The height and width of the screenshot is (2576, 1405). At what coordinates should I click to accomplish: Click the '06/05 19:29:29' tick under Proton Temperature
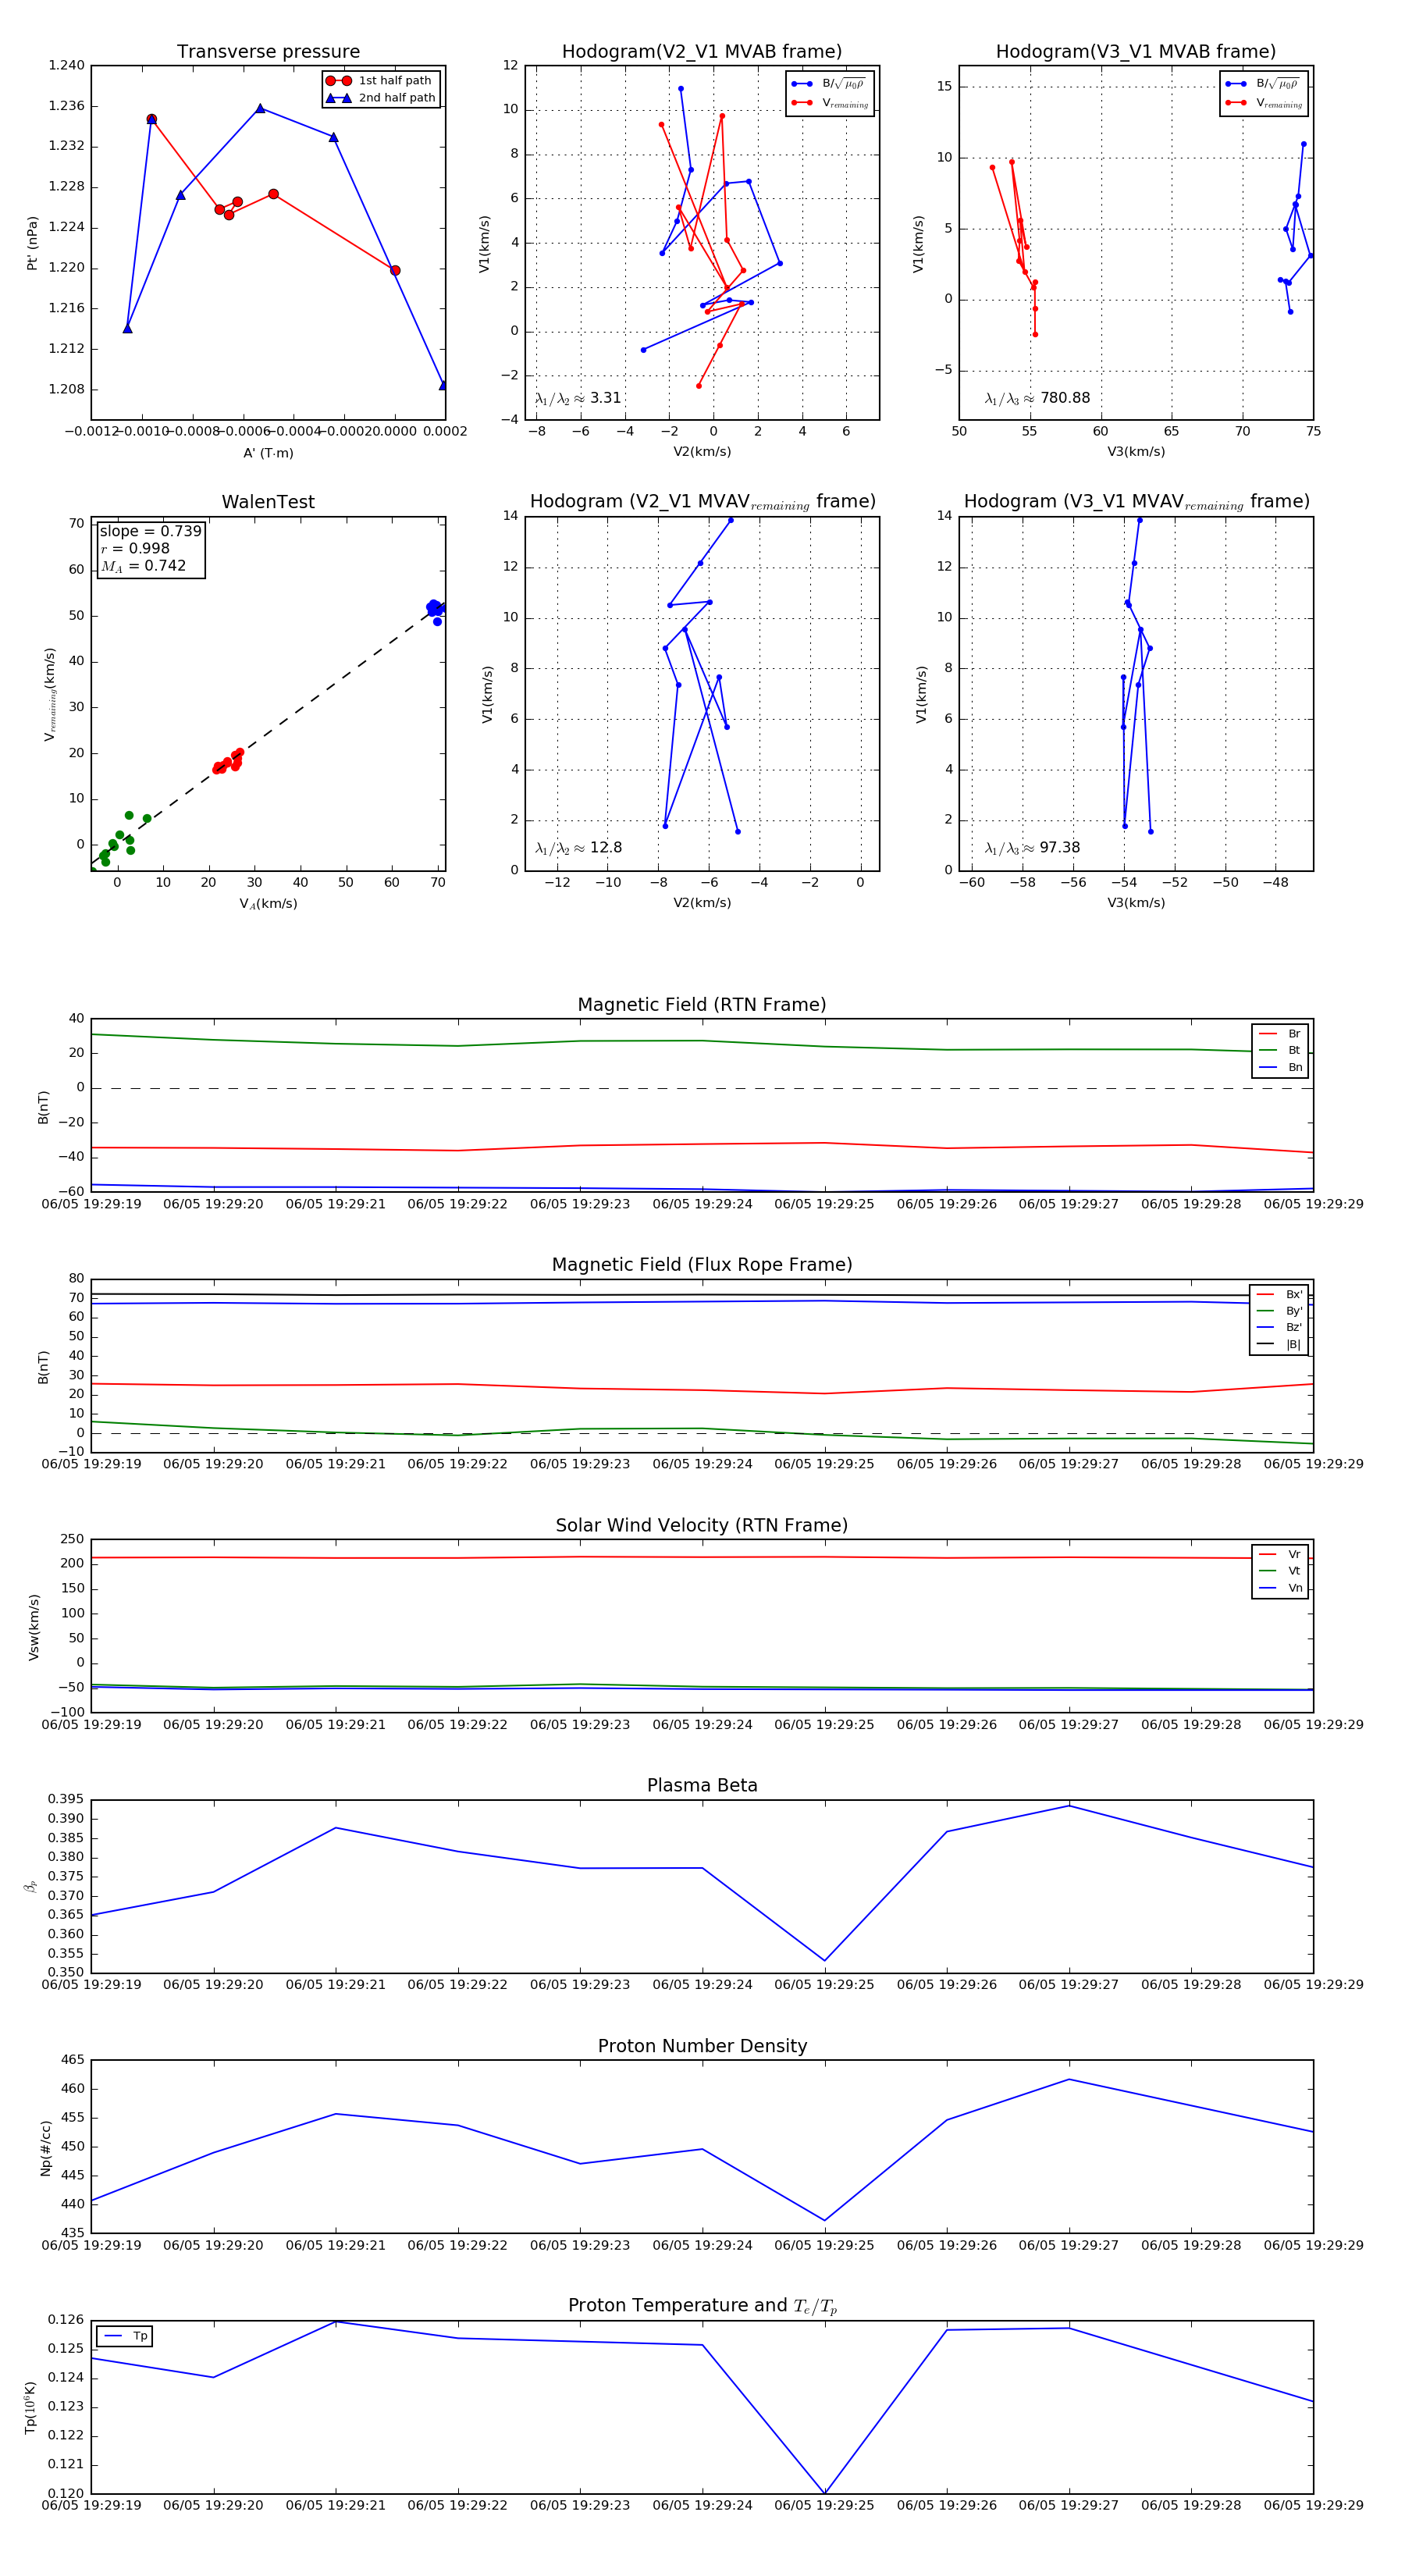pyautogui.click(x=1313, y=2505)
